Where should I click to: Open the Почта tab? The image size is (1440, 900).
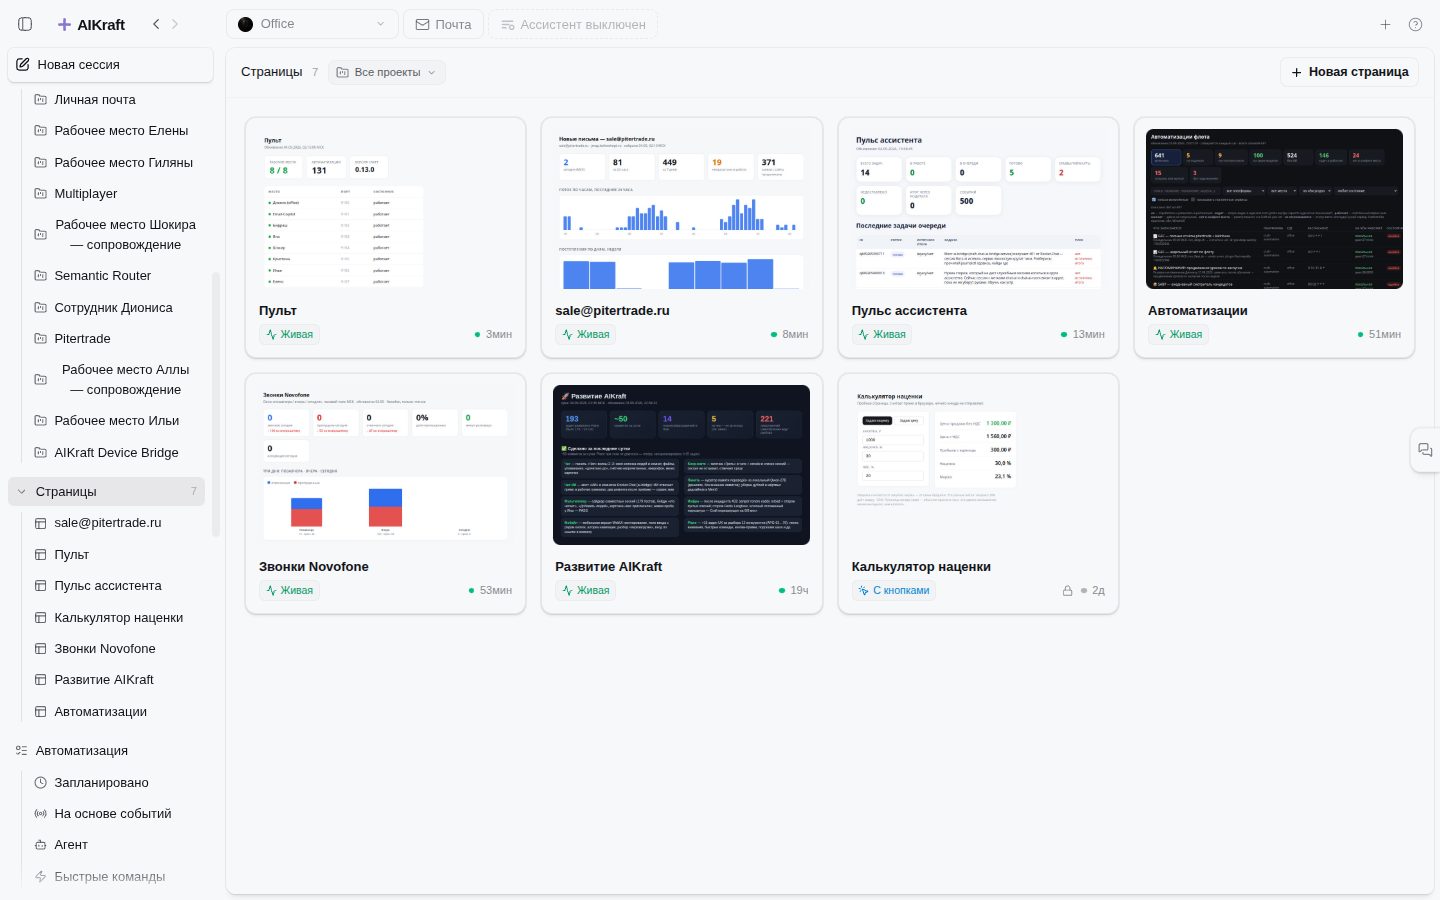(443, 24)
